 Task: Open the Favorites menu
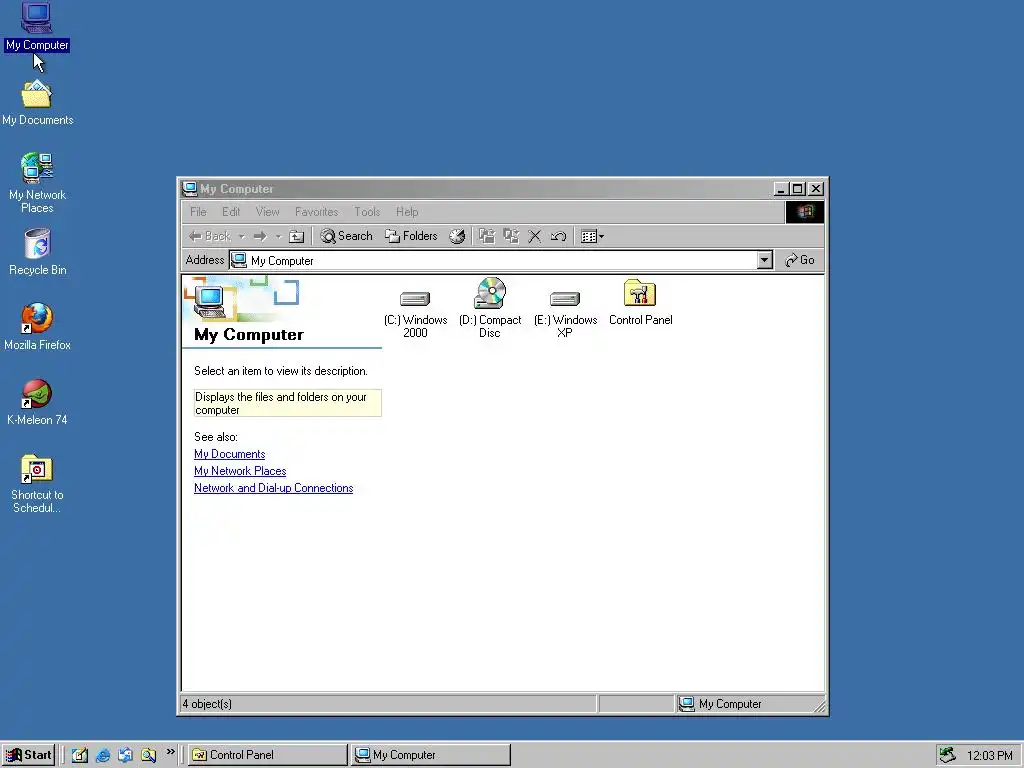(x=316, y=212)
